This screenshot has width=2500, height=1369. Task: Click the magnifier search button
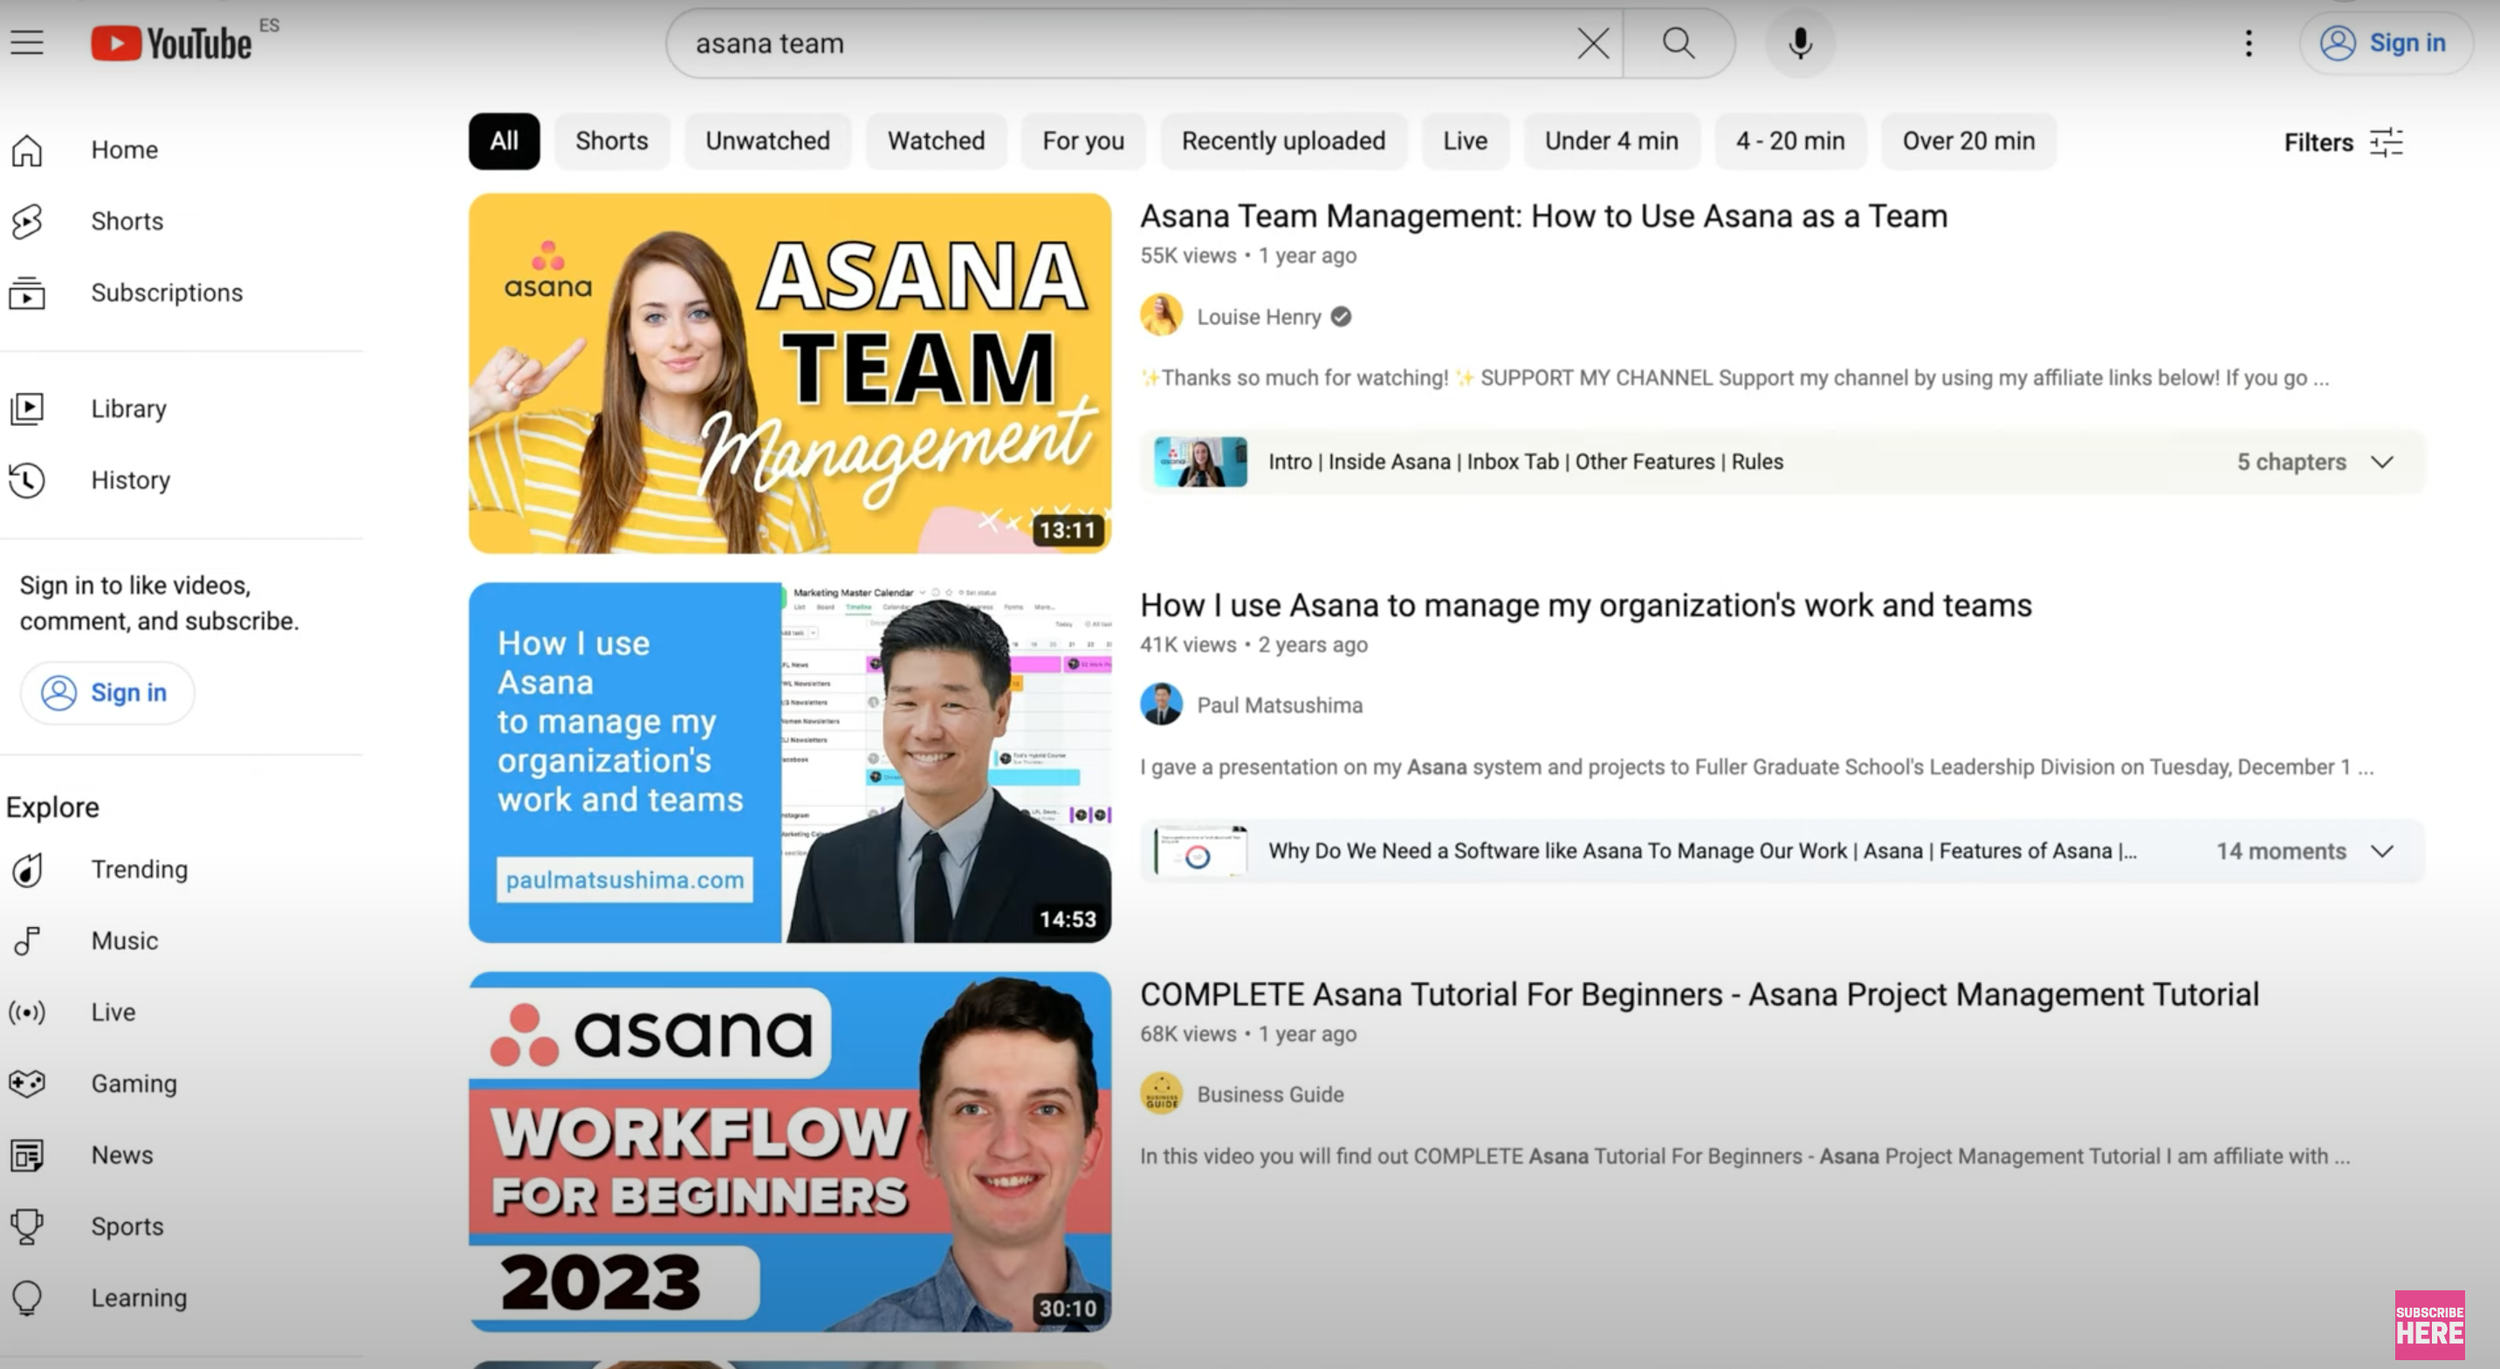pos(1678,43)
